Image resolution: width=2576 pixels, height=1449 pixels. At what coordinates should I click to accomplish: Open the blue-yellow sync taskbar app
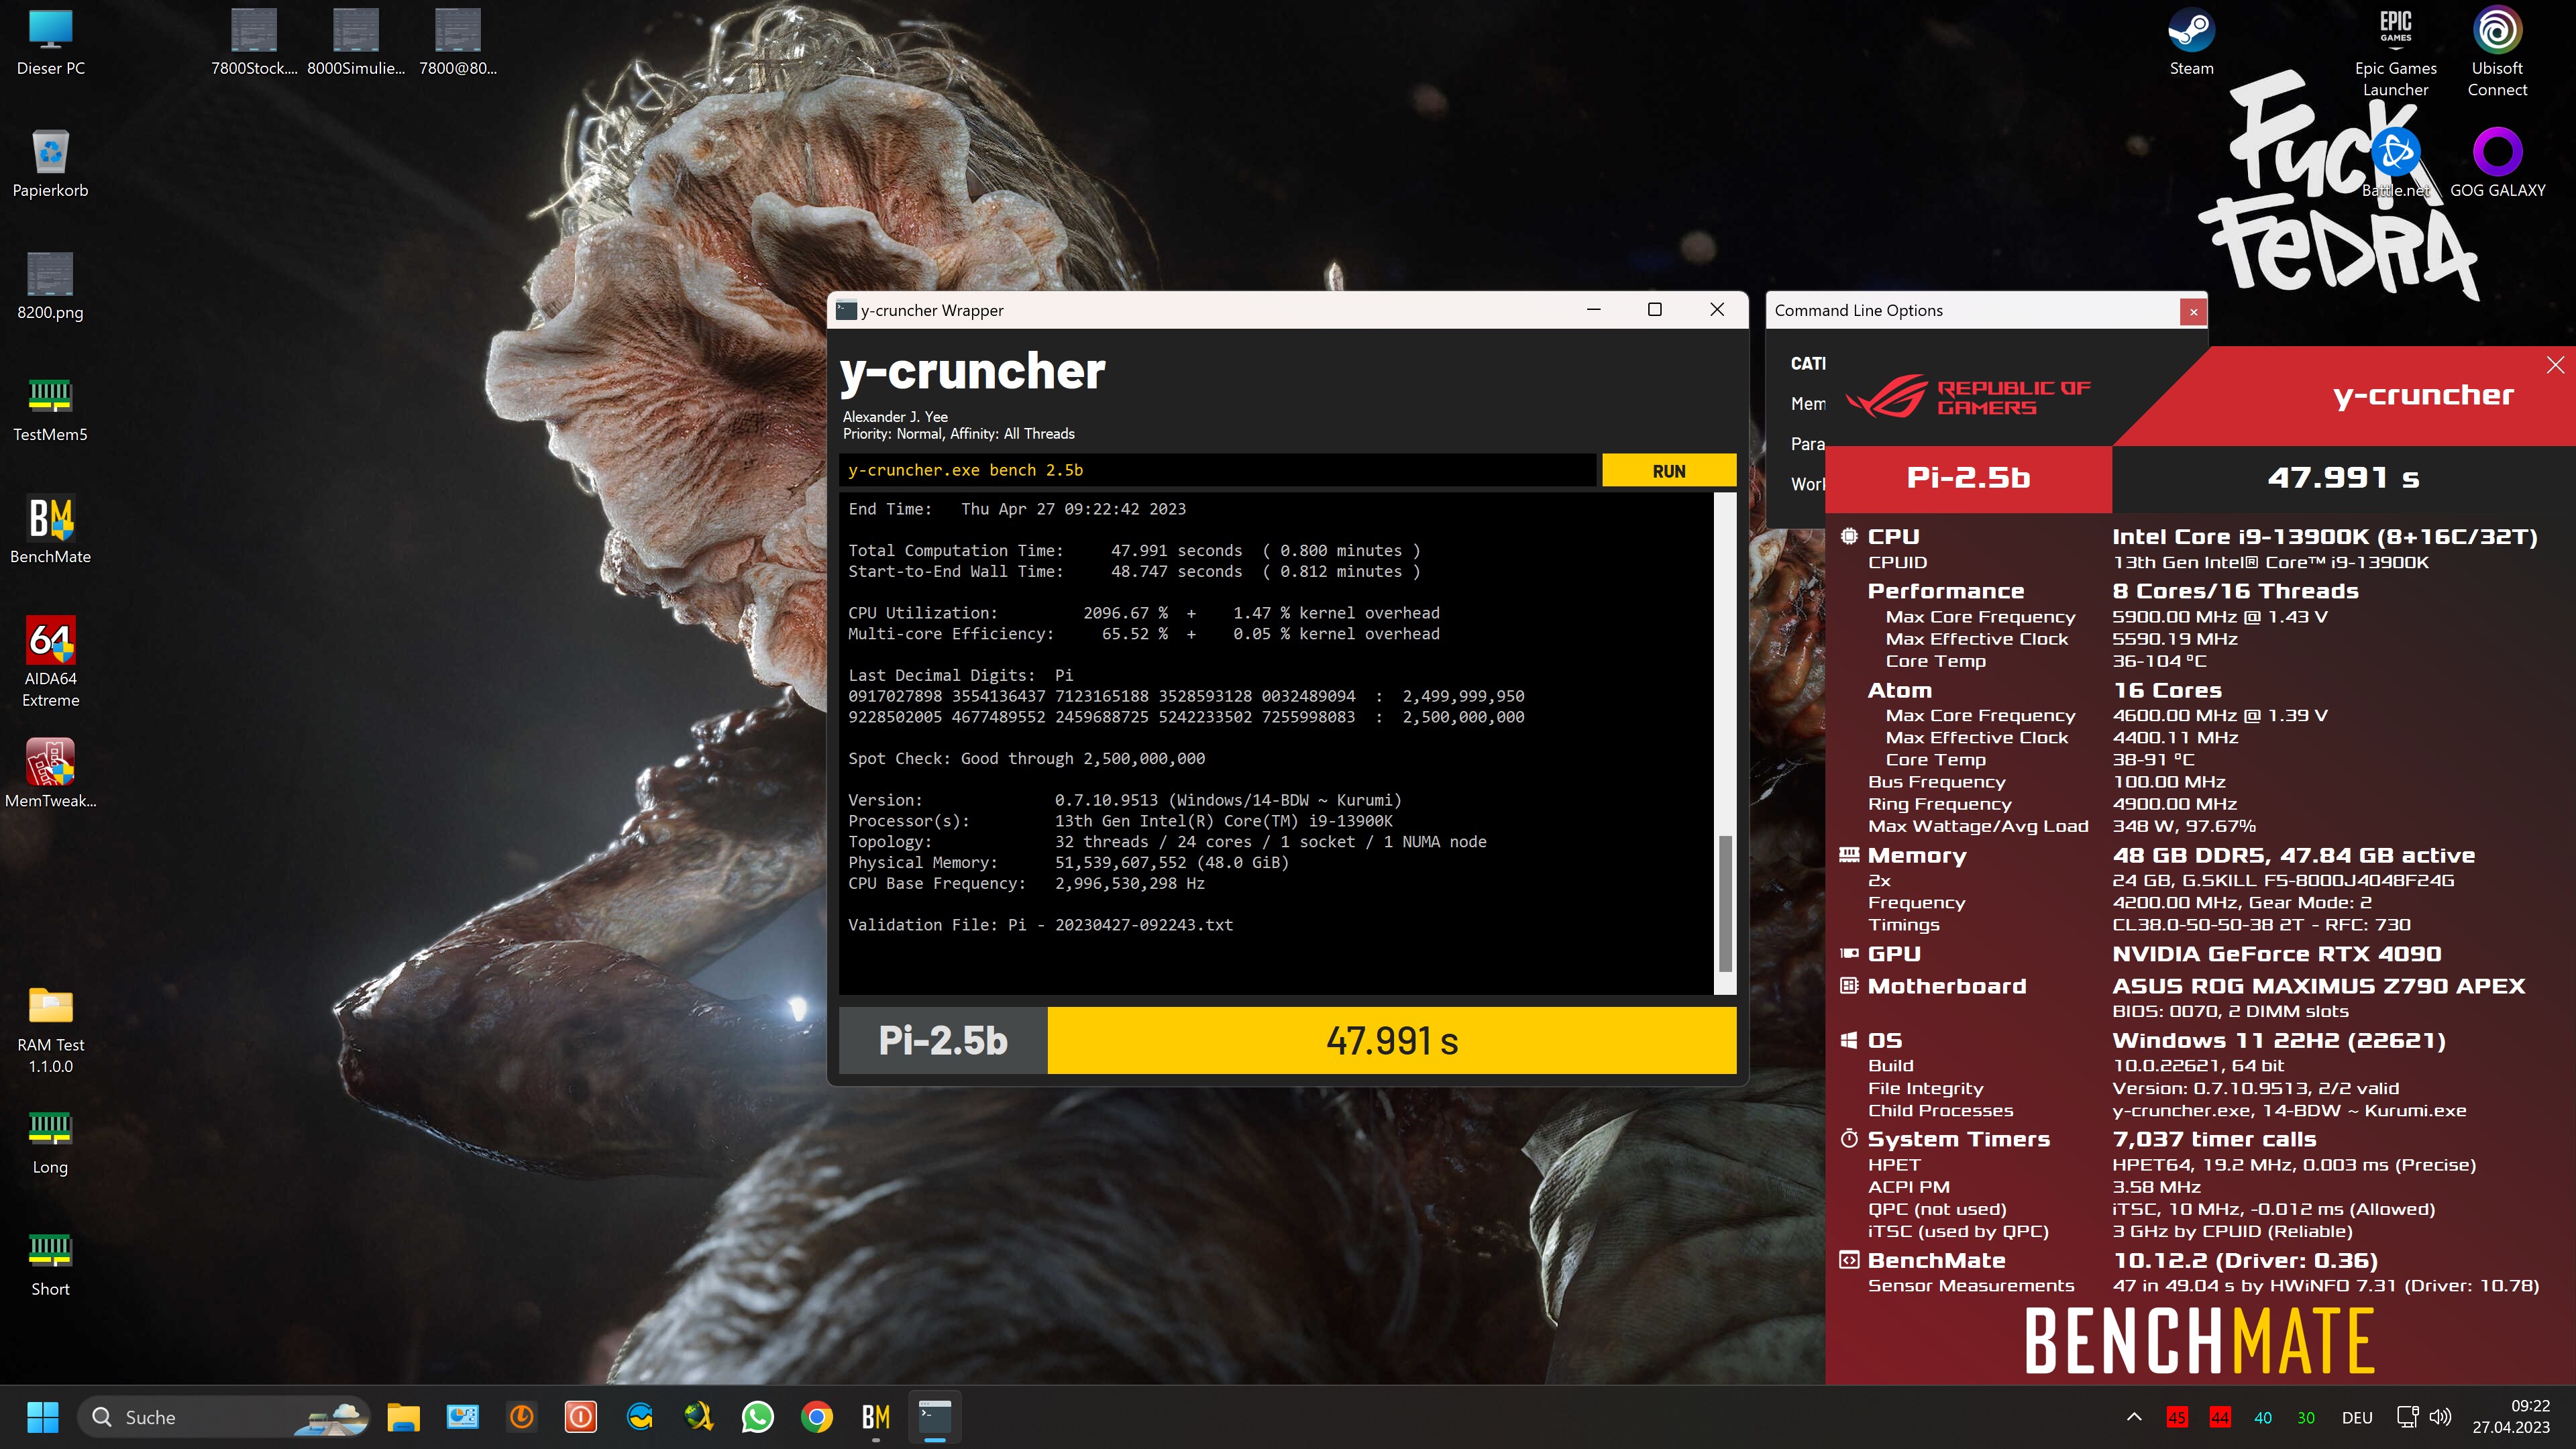pos(639,1417)
